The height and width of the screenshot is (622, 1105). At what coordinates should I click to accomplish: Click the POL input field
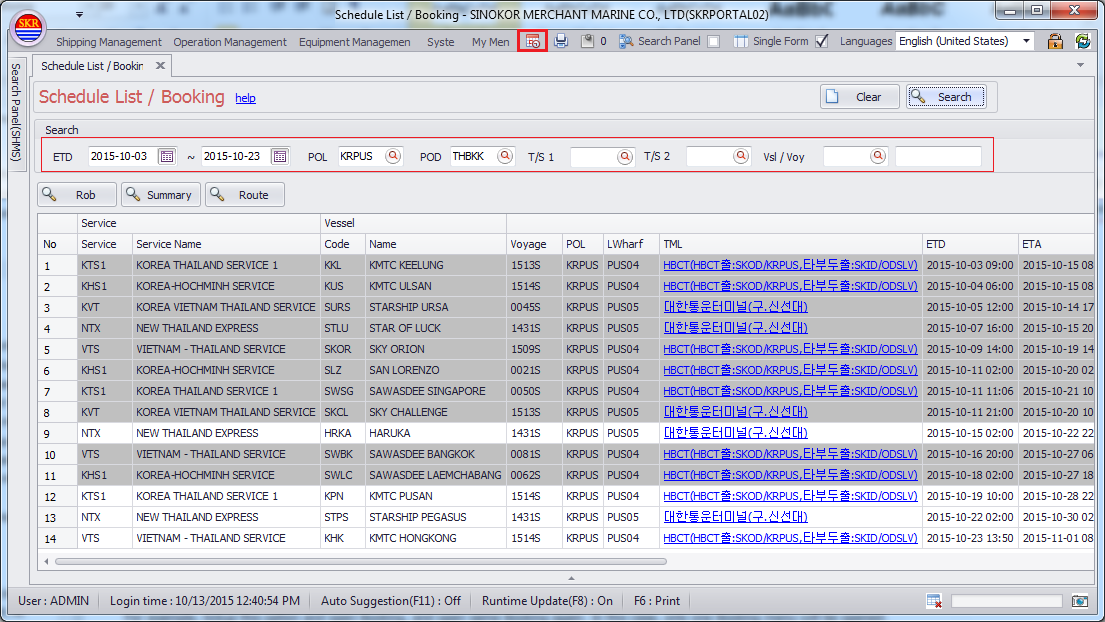361,156
